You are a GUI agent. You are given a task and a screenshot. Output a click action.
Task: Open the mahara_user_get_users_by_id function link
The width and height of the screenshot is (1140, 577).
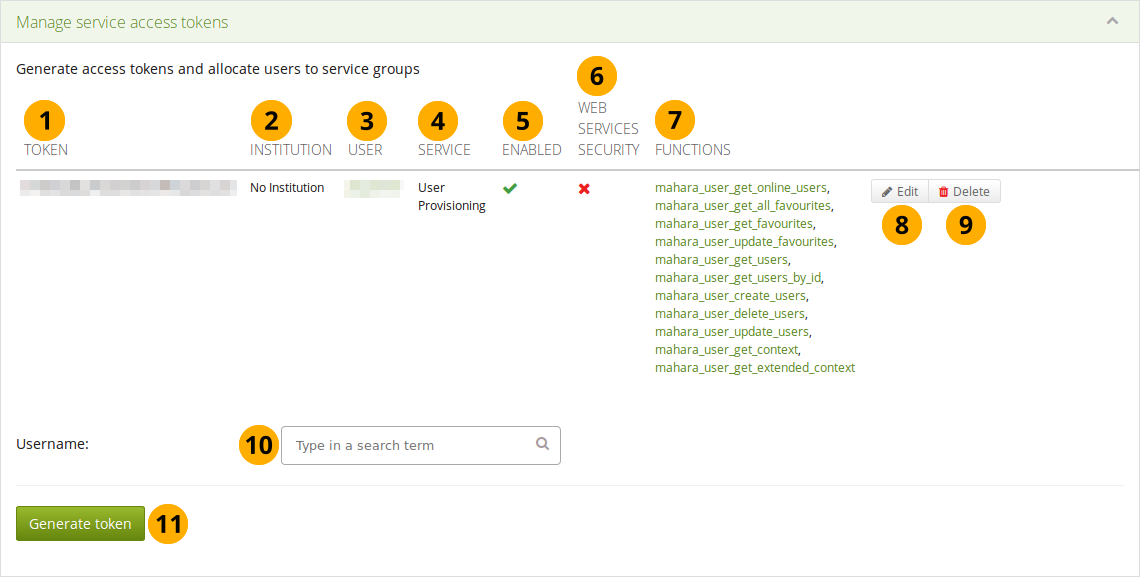[x=738, y=277]
